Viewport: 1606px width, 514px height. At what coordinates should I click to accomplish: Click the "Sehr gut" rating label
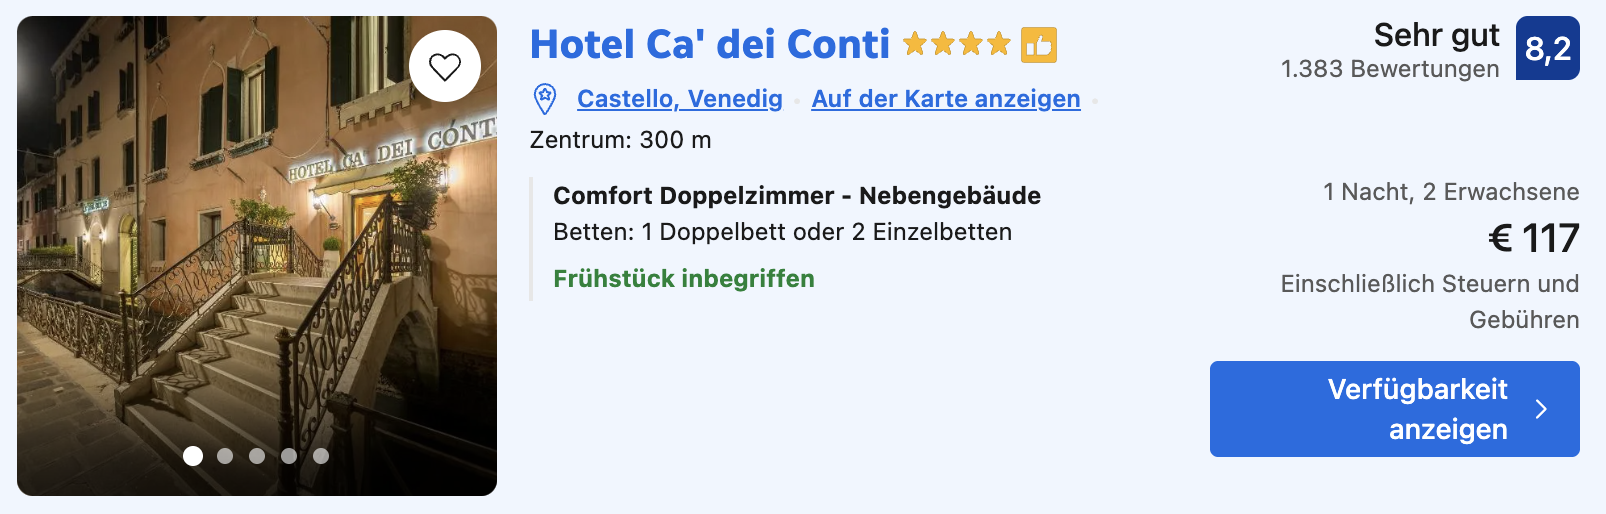(1436, 36)
